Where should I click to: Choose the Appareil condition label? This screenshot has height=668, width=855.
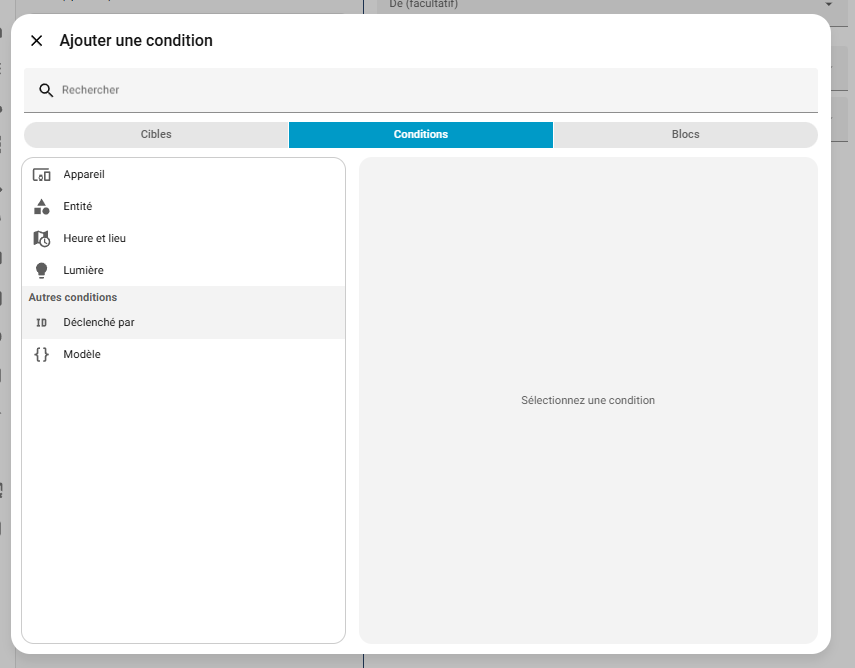coord(84,175)
